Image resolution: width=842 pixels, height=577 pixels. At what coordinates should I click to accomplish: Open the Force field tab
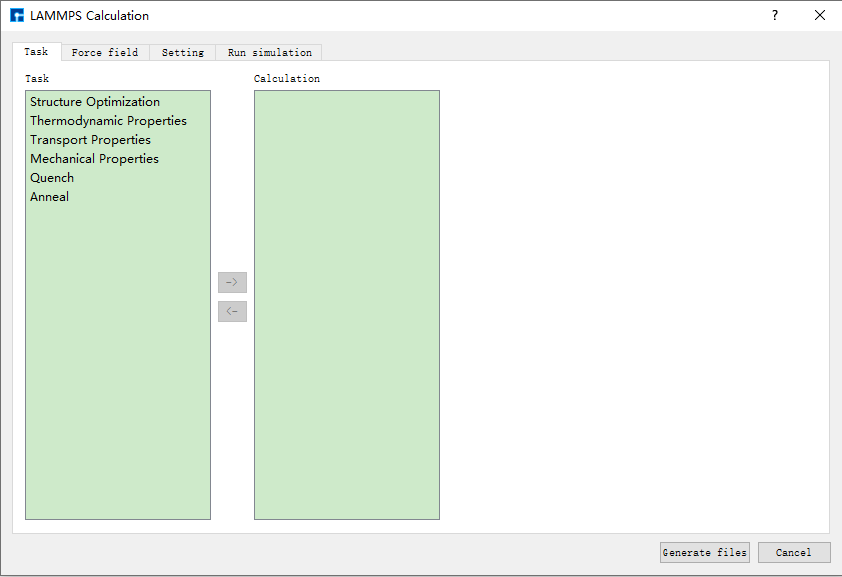point(105,52)
